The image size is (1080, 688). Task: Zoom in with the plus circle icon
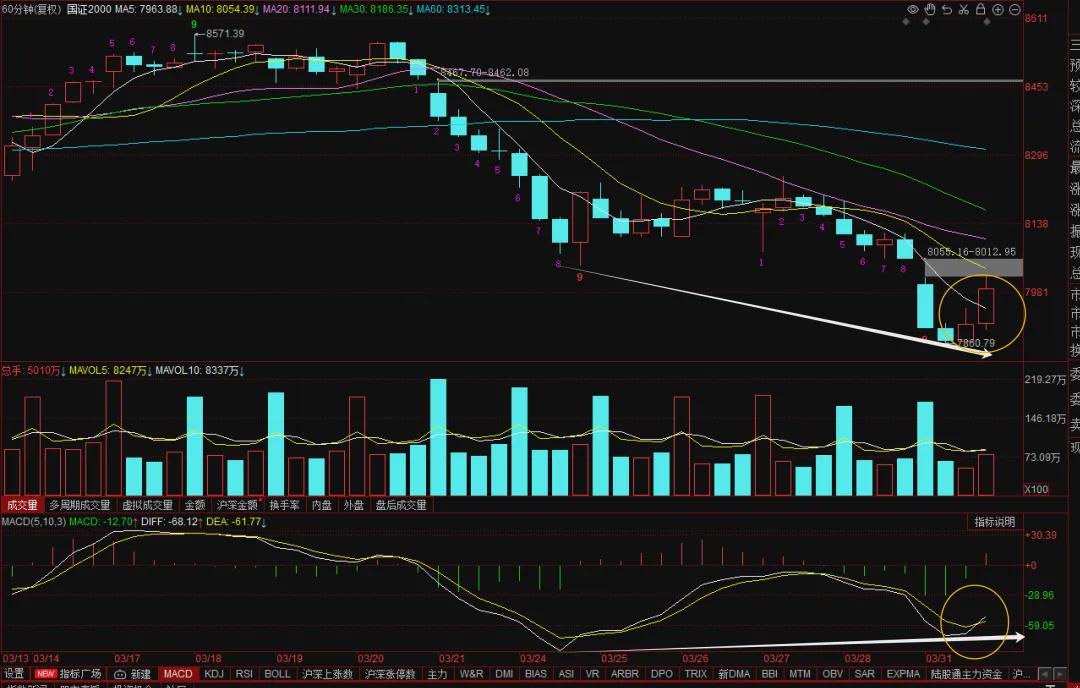(997, 10)
